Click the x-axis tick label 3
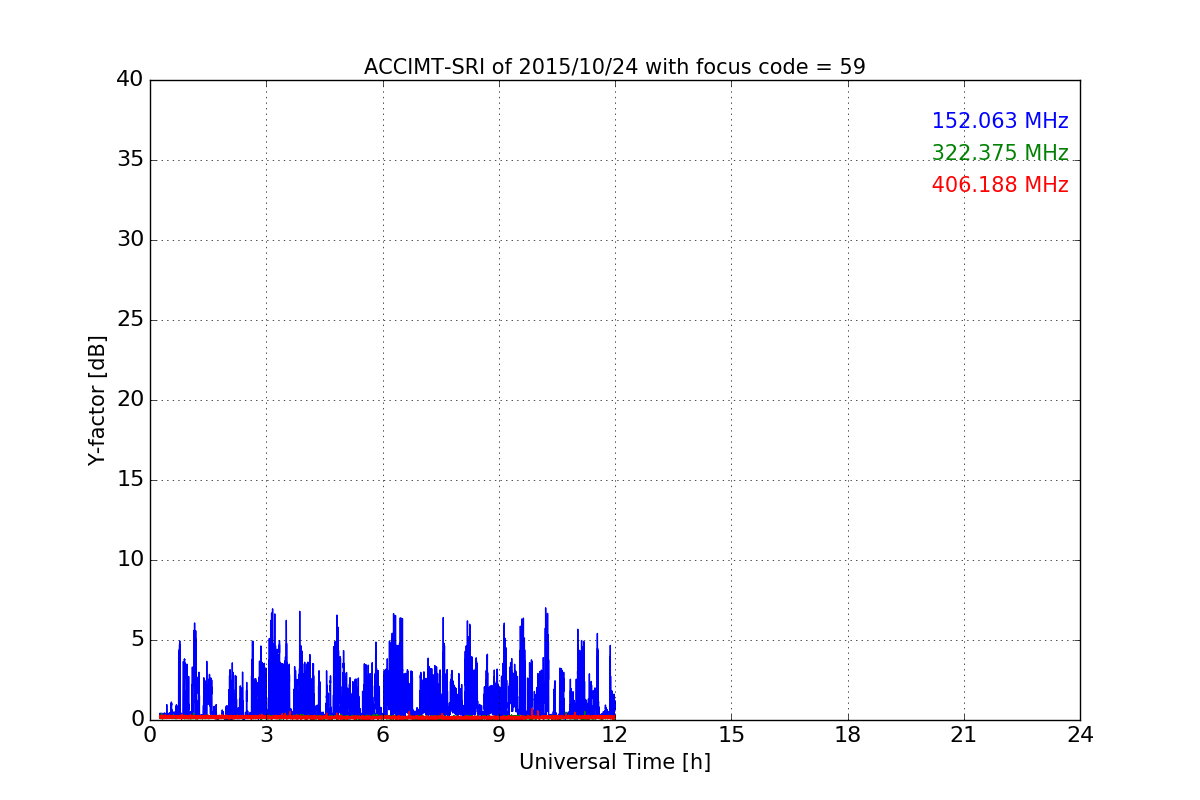 click(266, 735)
